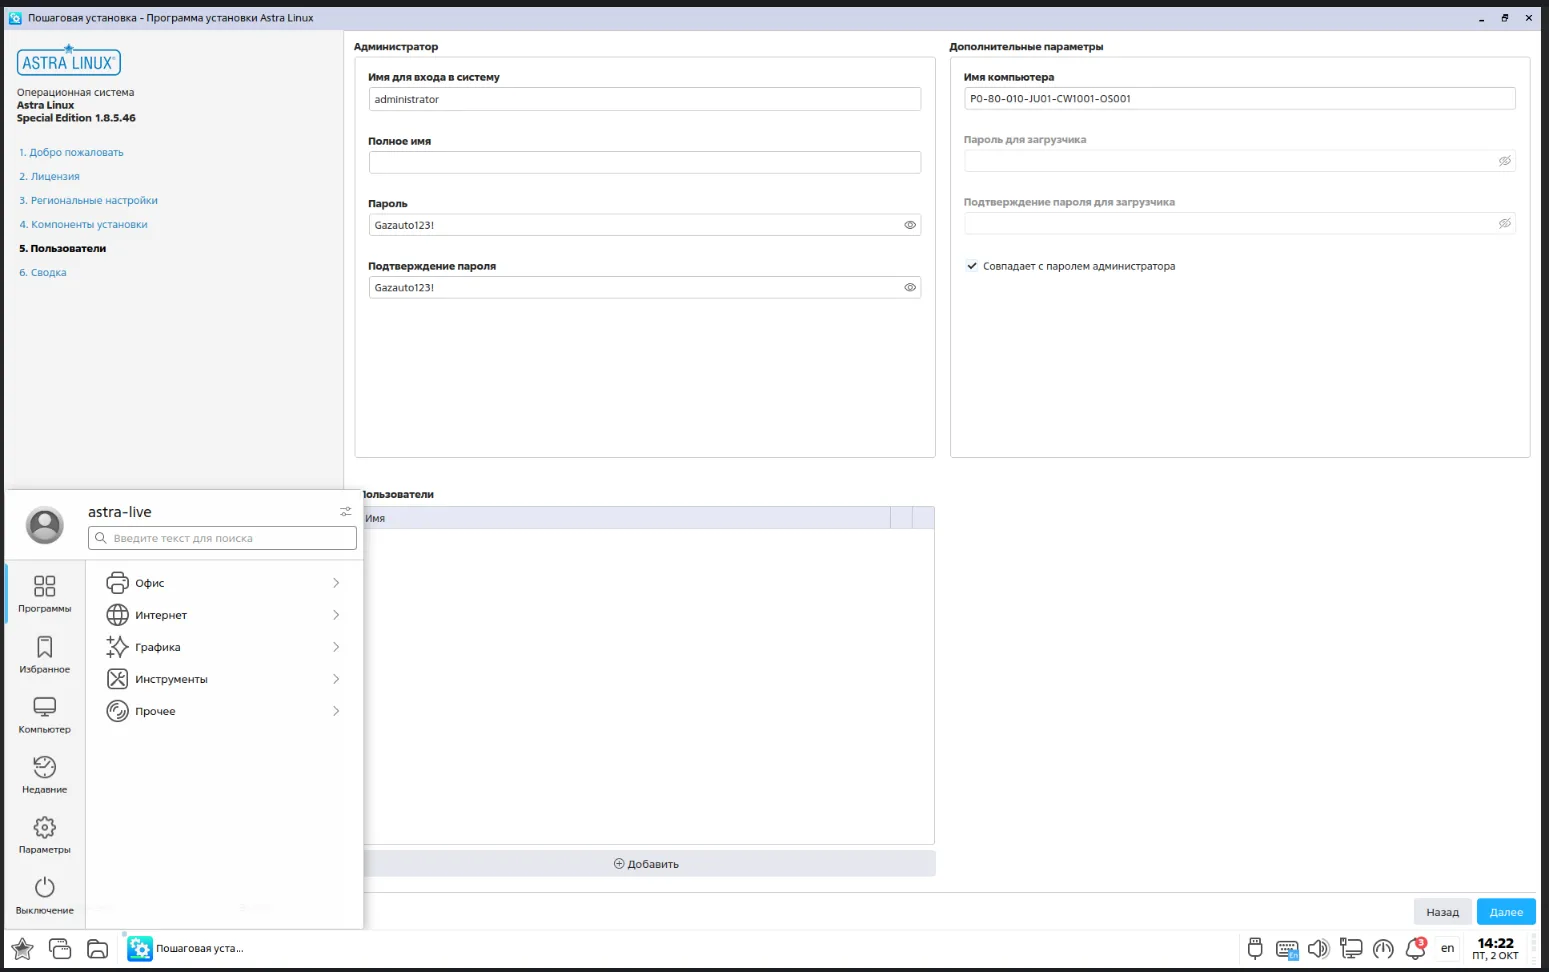Open the Выключение power menu
This screenshot has height=972, width=1549.
click(45, 895)
